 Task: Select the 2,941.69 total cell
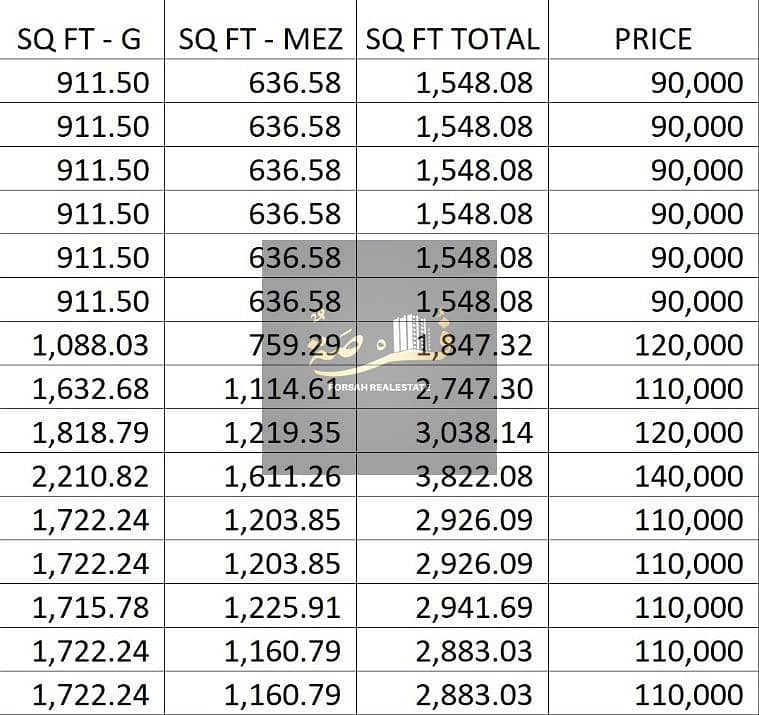click(x=452, y=606)
